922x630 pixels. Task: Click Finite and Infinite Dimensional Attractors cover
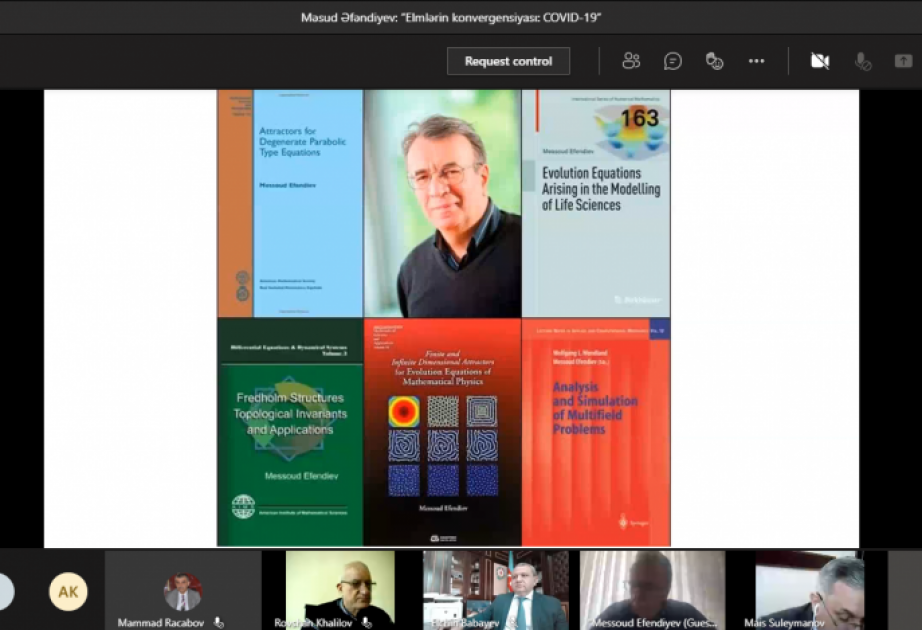442,432
